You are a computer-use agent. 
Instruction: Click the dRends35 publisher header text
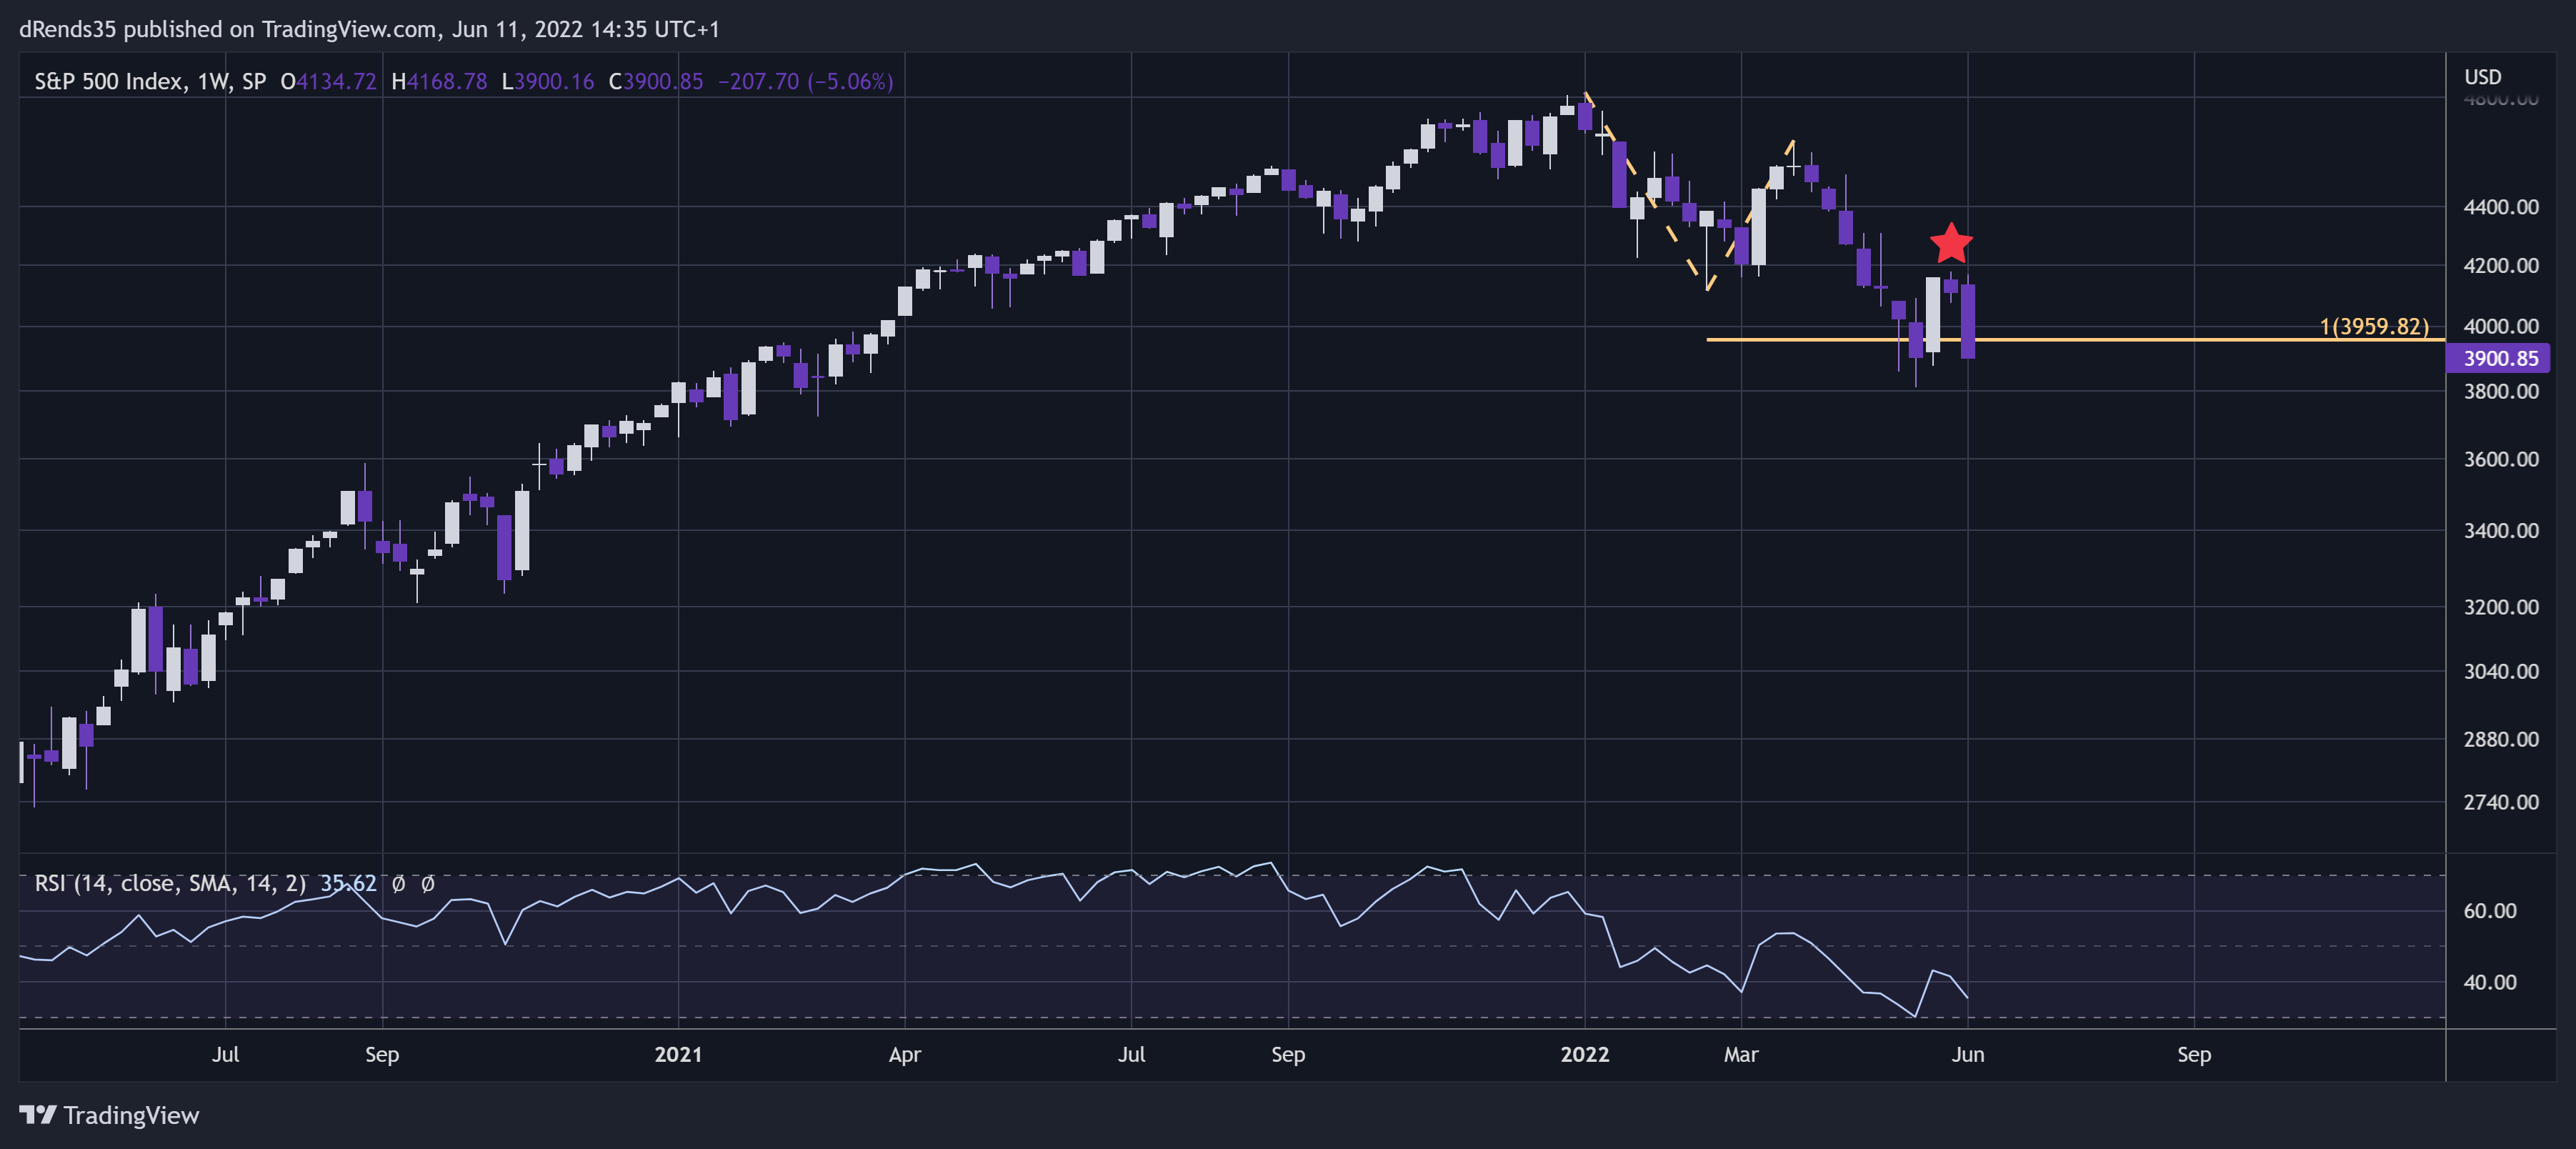pos(369,29)
